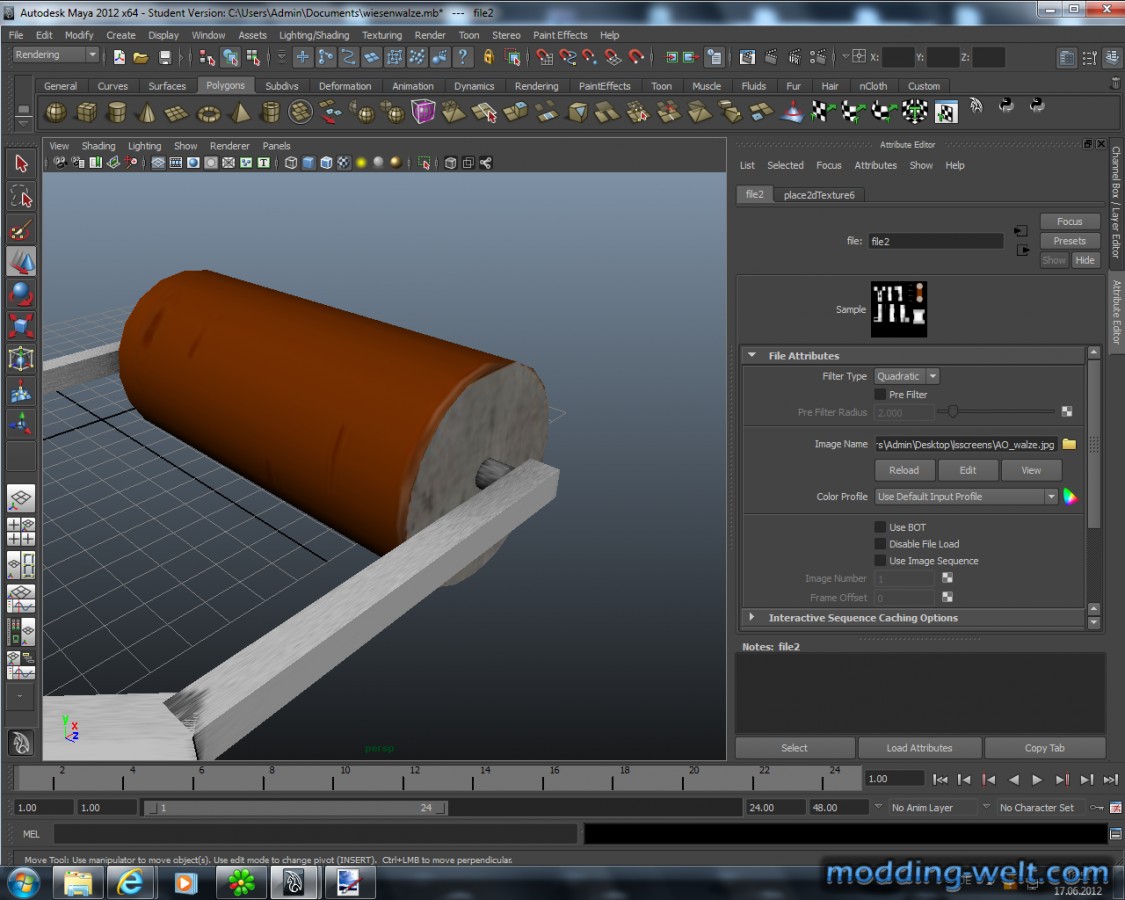Click the purple cube shelf icon
Image resolution: width=1125 pixels, height=900 pixels.
click(423, 112)
